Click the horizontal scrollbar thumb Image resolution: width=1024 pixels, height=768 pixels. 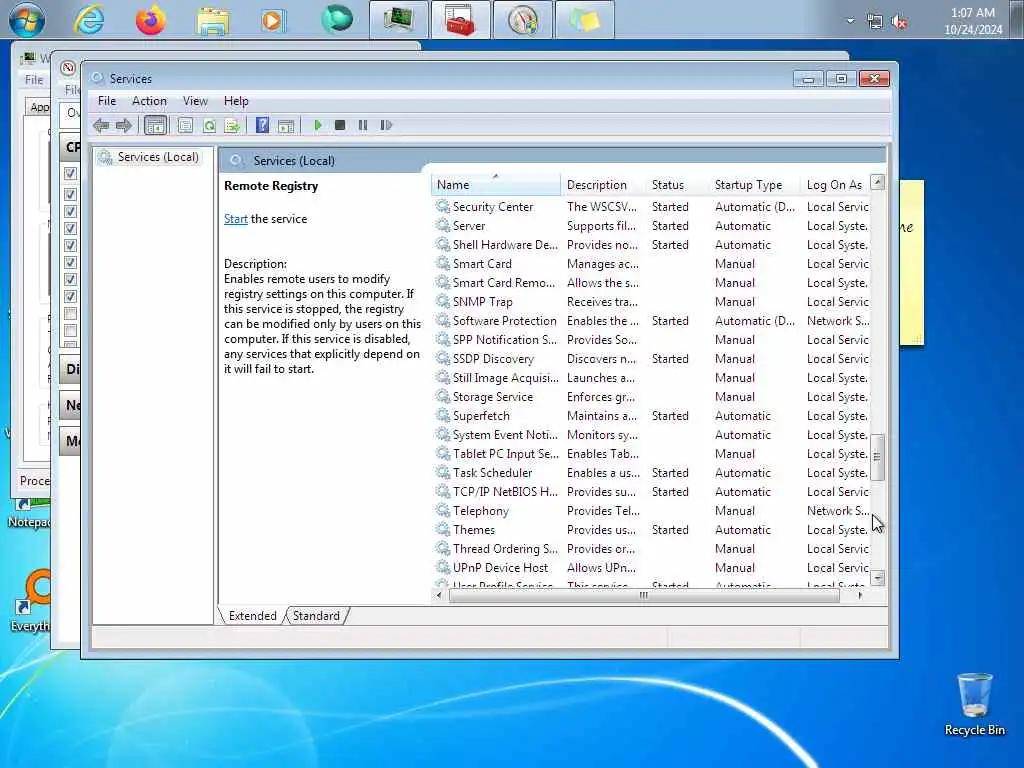coord(644,595)
